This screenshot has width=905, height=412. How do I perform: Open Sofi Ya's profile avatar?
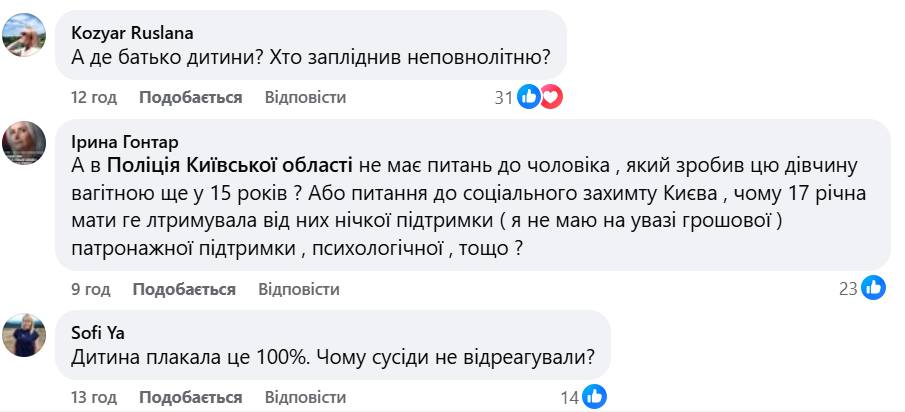coord(24,334)
